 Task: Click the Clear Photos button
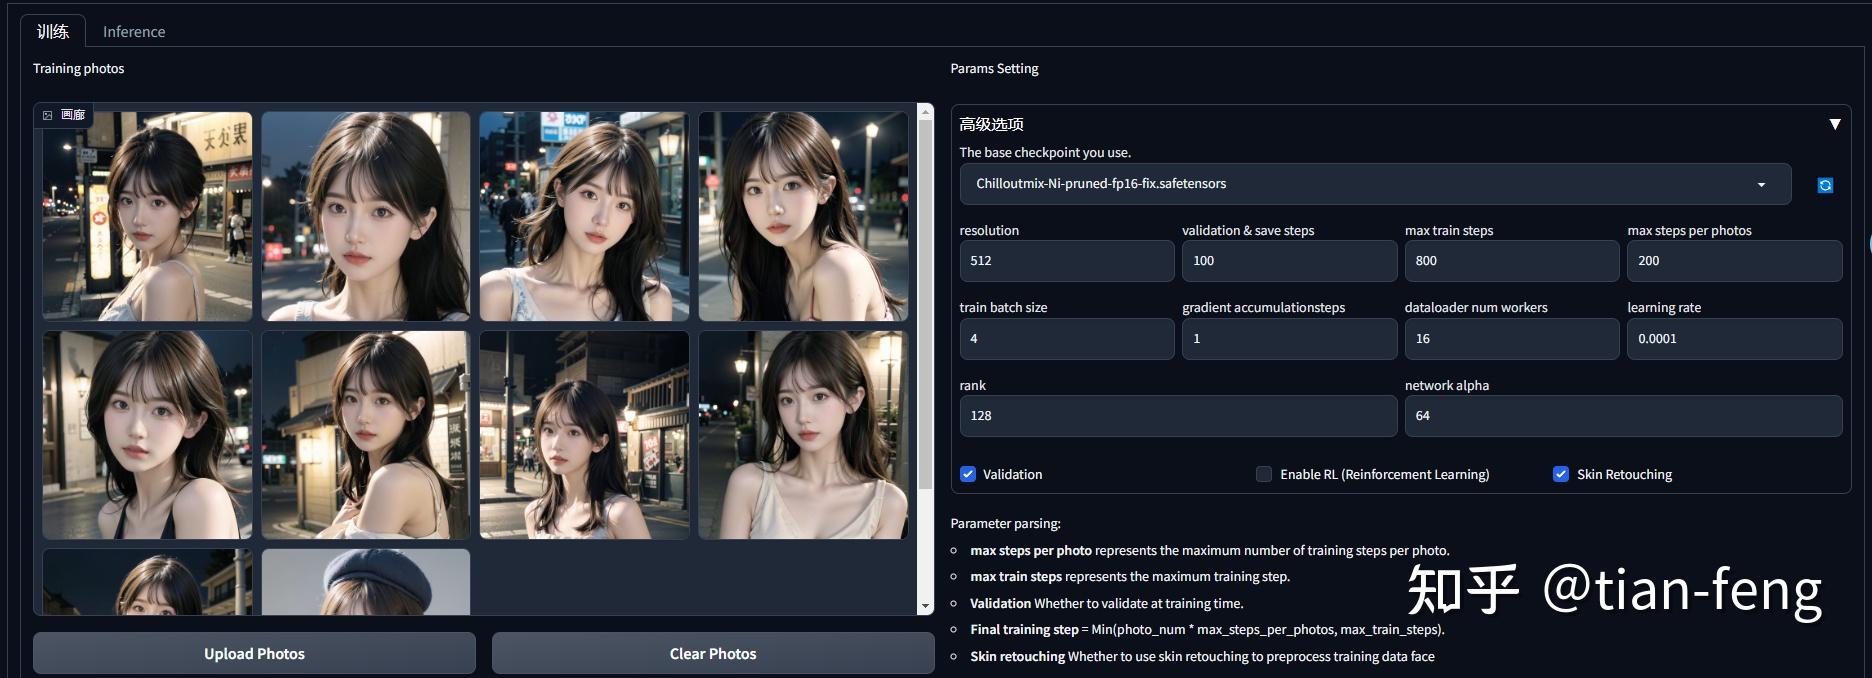[713, 653]
